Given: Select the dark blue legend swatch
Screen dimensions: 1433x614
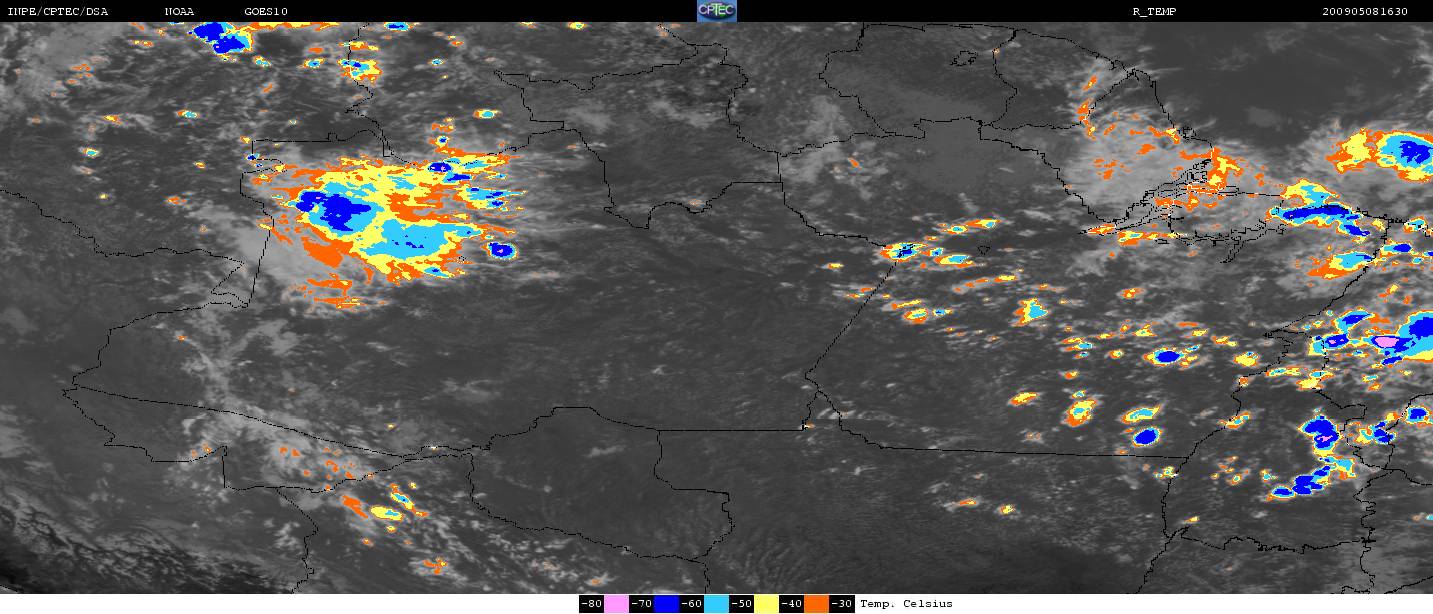Looking at the screenshot, I should [x=666, y=604].
